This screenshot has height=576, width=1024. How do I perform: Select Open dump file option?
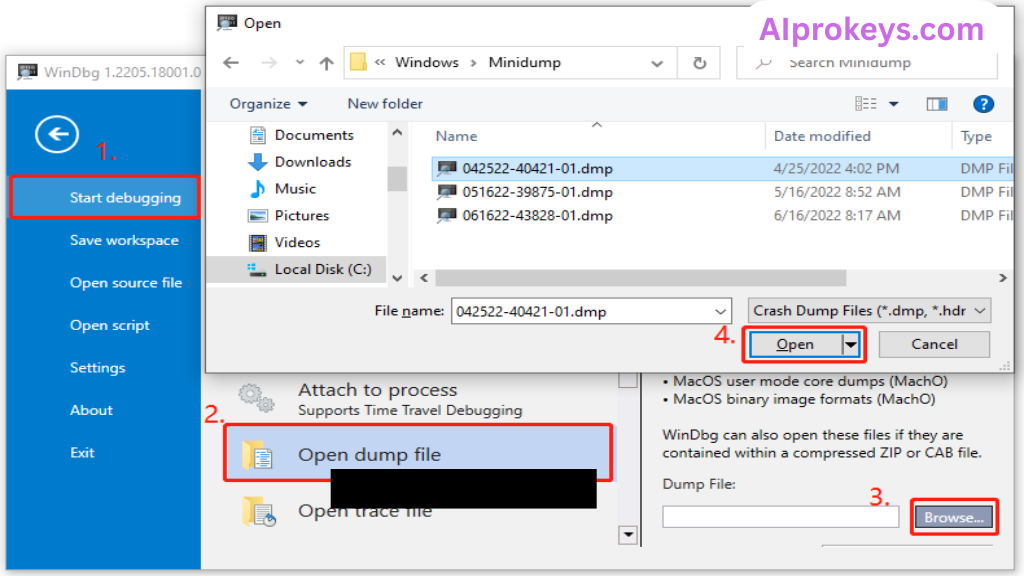pyautogui.click(x=418, y=453)
